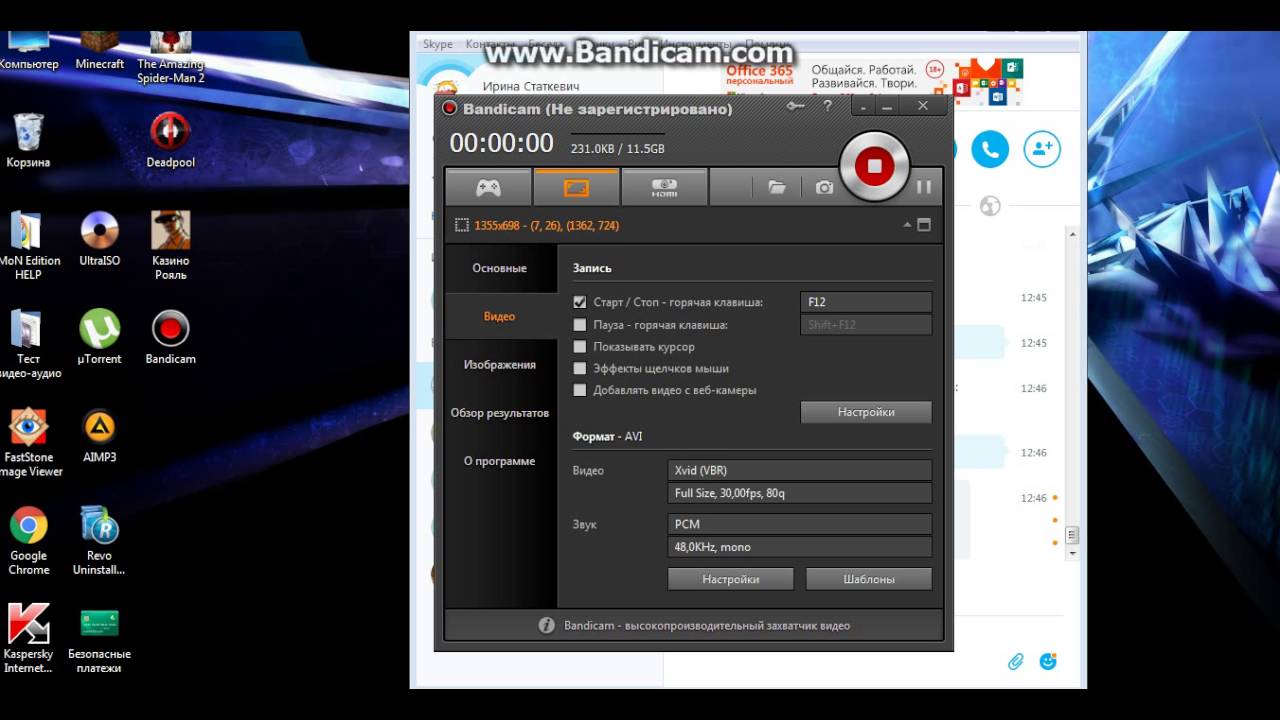Viewport: 1280px width, 720px height.
Task: Open Revo Uninstaller desktop shortcut
Action: point(100,541)
